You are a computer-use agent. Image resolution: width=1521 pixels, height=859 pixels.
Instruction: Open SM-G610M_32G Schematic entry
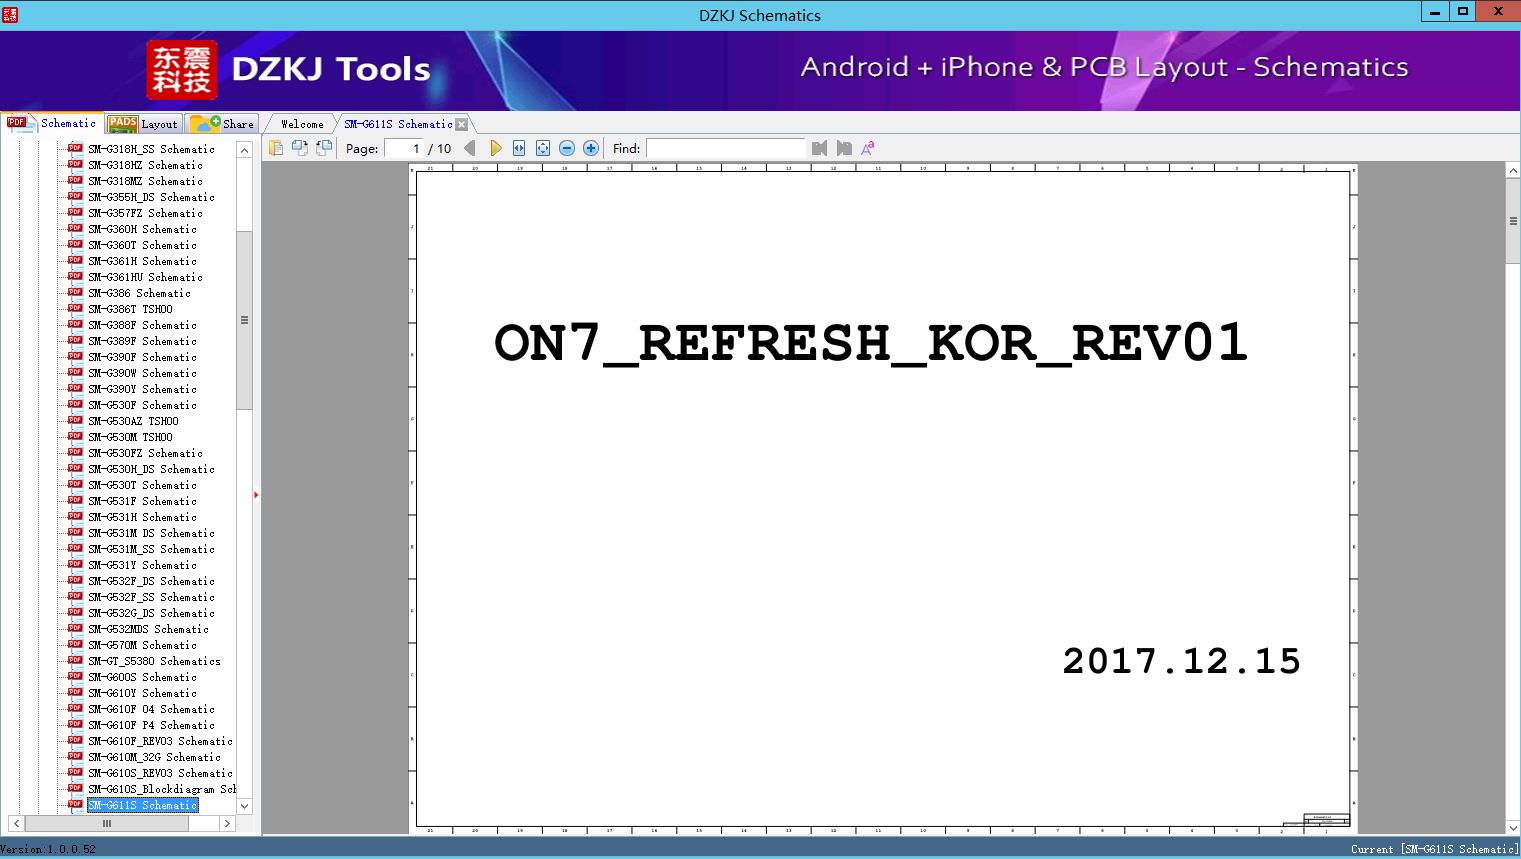[154, 757]
